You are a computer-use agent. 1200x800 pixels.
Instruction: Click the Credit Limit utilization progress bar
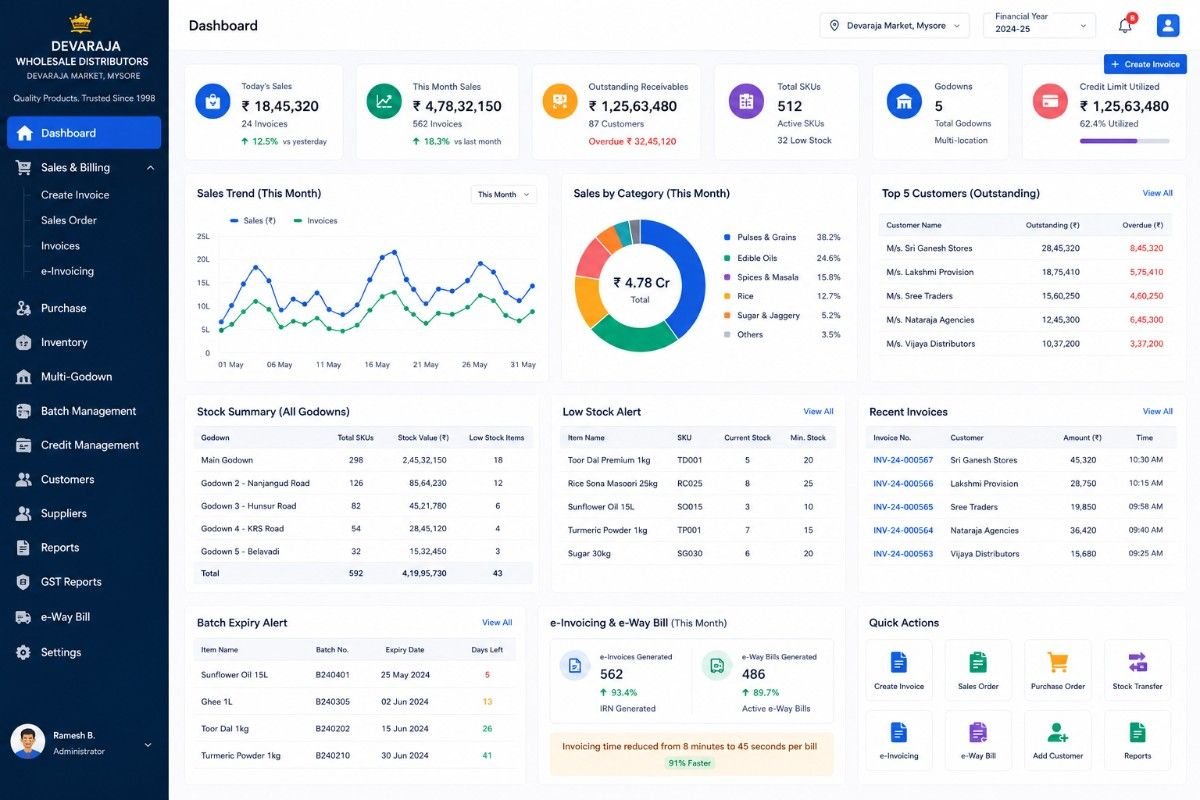(1124, 141)
